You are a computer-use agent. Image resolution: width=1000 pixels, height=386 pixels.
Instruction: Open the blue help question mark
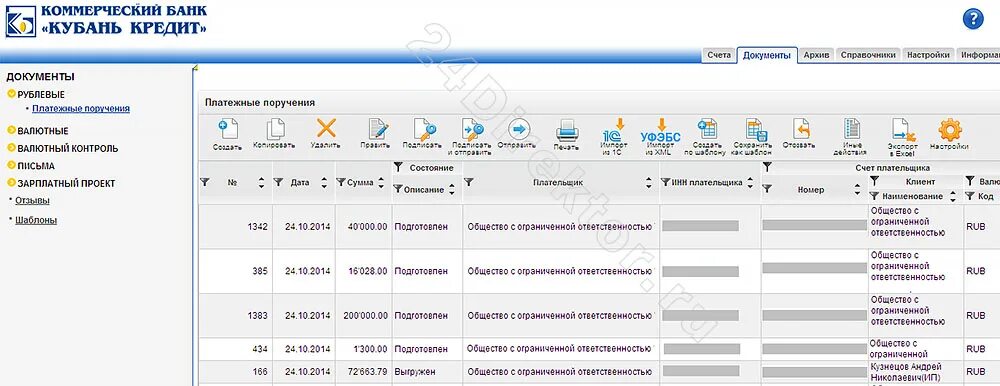[x=973, y=19]
